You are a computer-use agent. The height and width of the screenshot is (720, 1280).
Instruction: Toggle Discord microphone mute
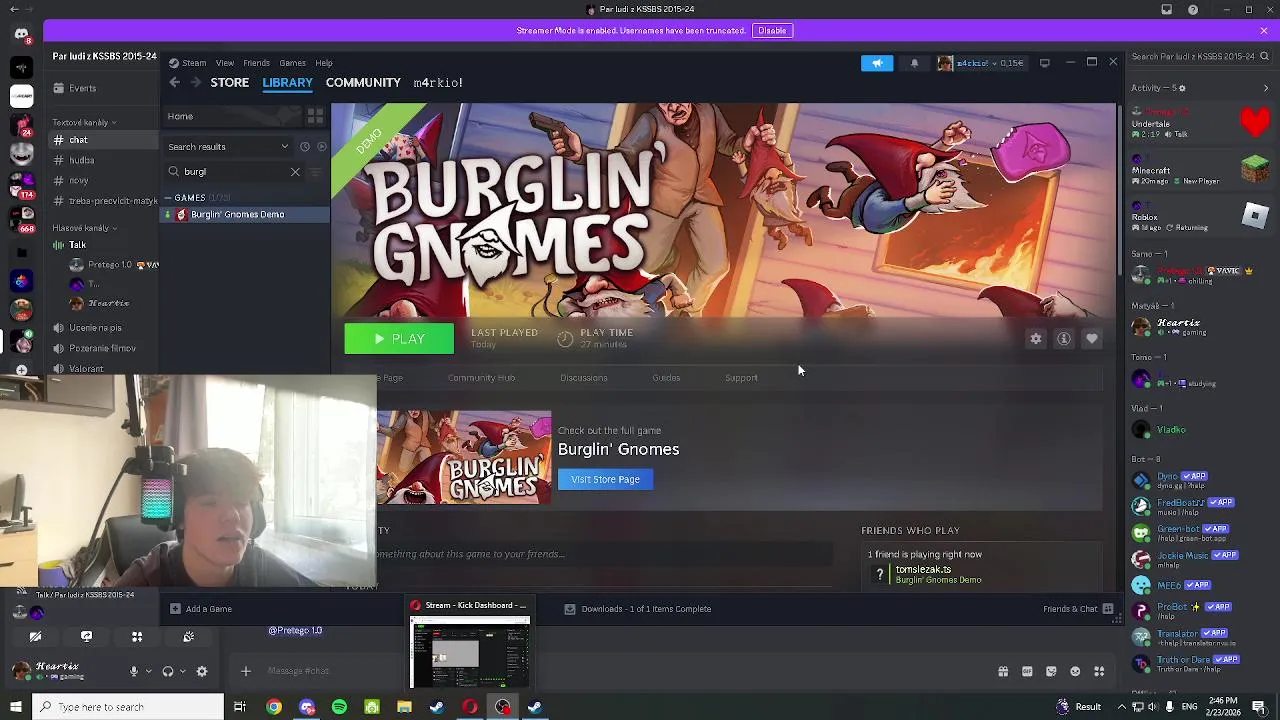pos(133,671)
